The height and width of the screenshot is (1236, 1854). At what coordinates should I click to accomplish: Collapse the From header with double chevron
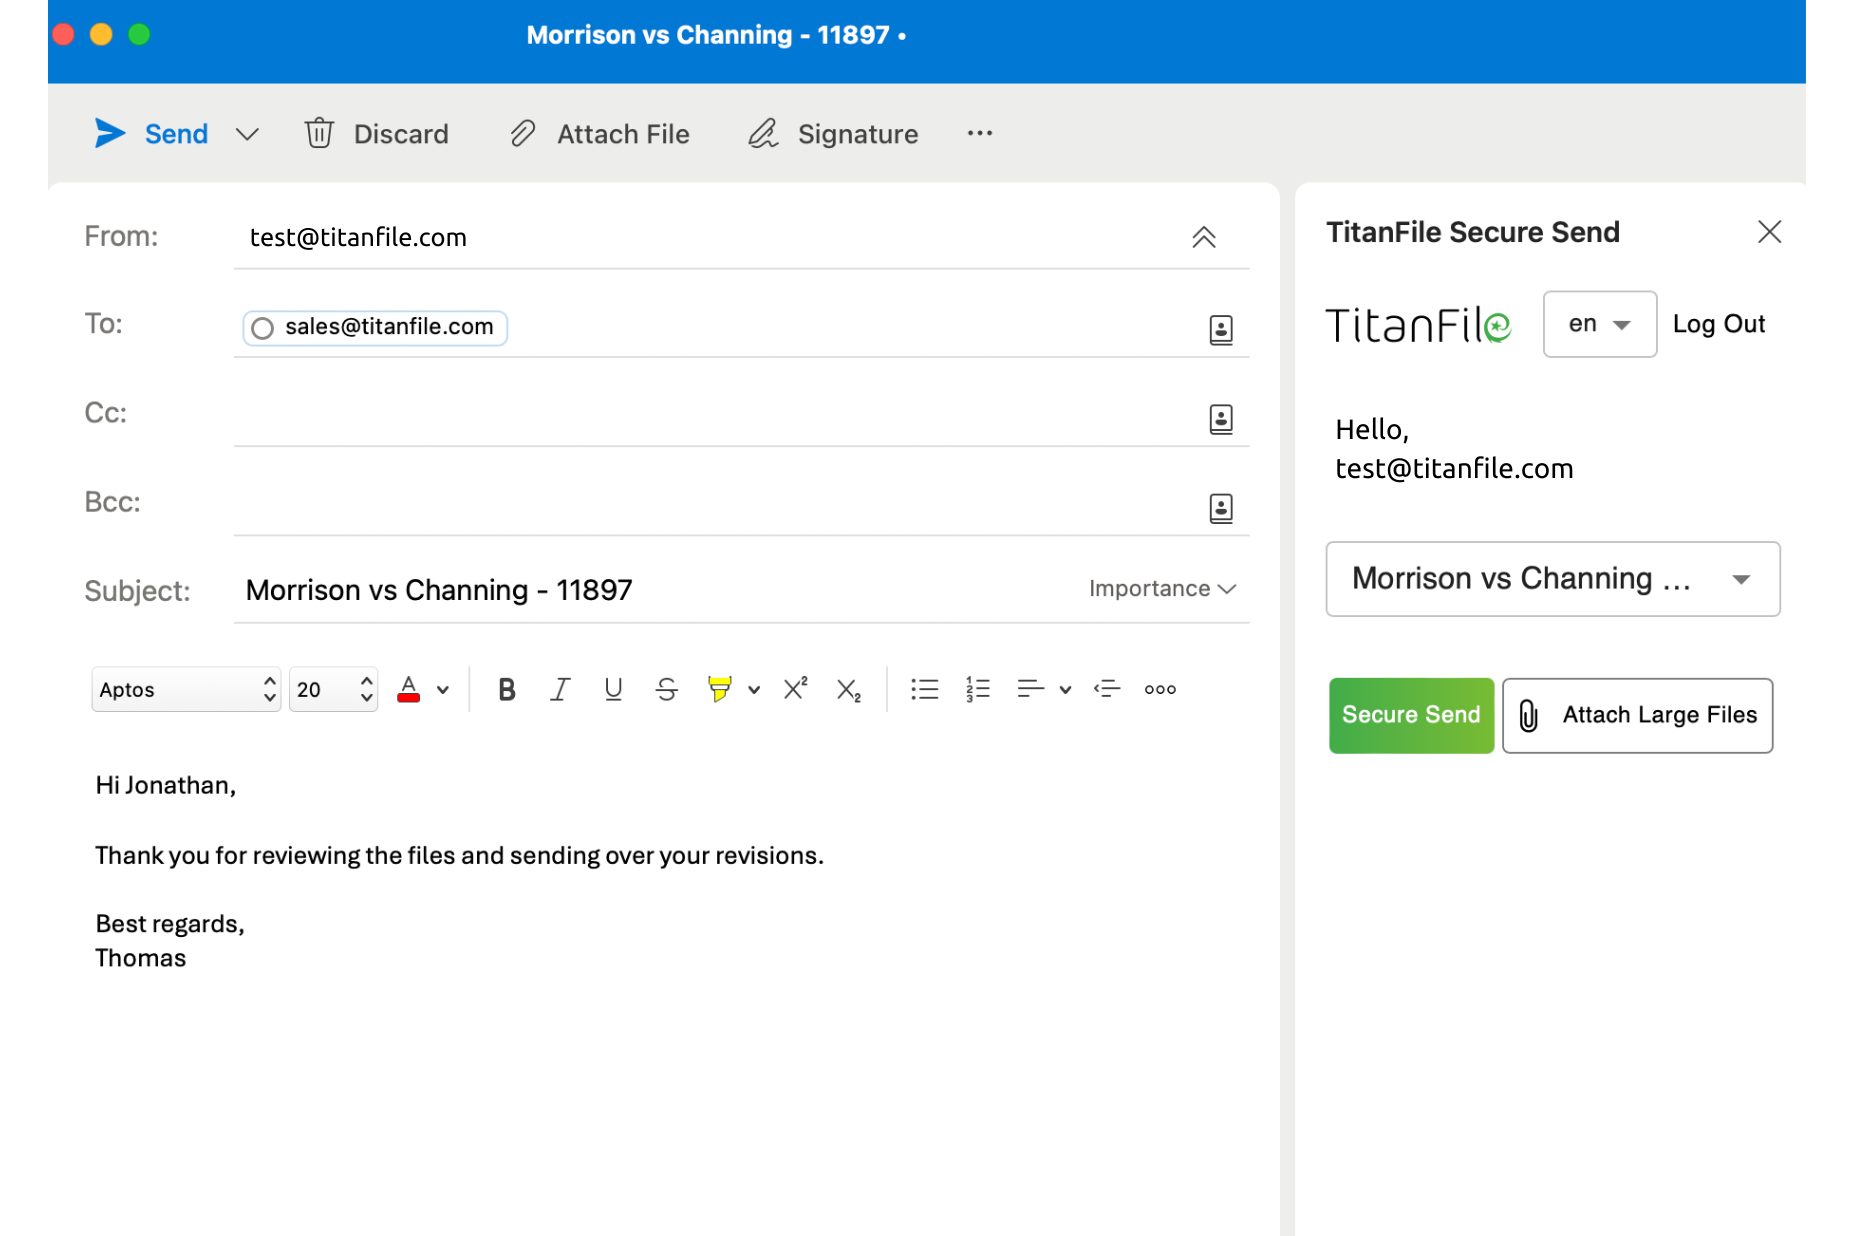(1204, 237)
